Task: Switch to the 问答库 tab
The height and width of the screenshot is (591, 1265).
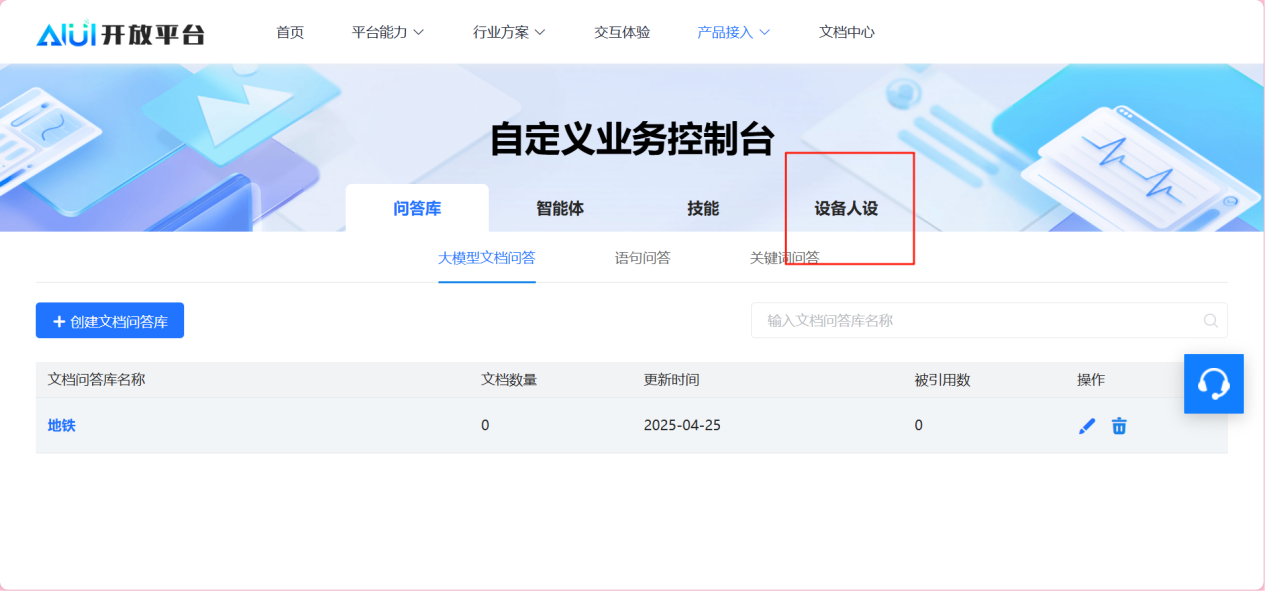Action: pos(417,209)
